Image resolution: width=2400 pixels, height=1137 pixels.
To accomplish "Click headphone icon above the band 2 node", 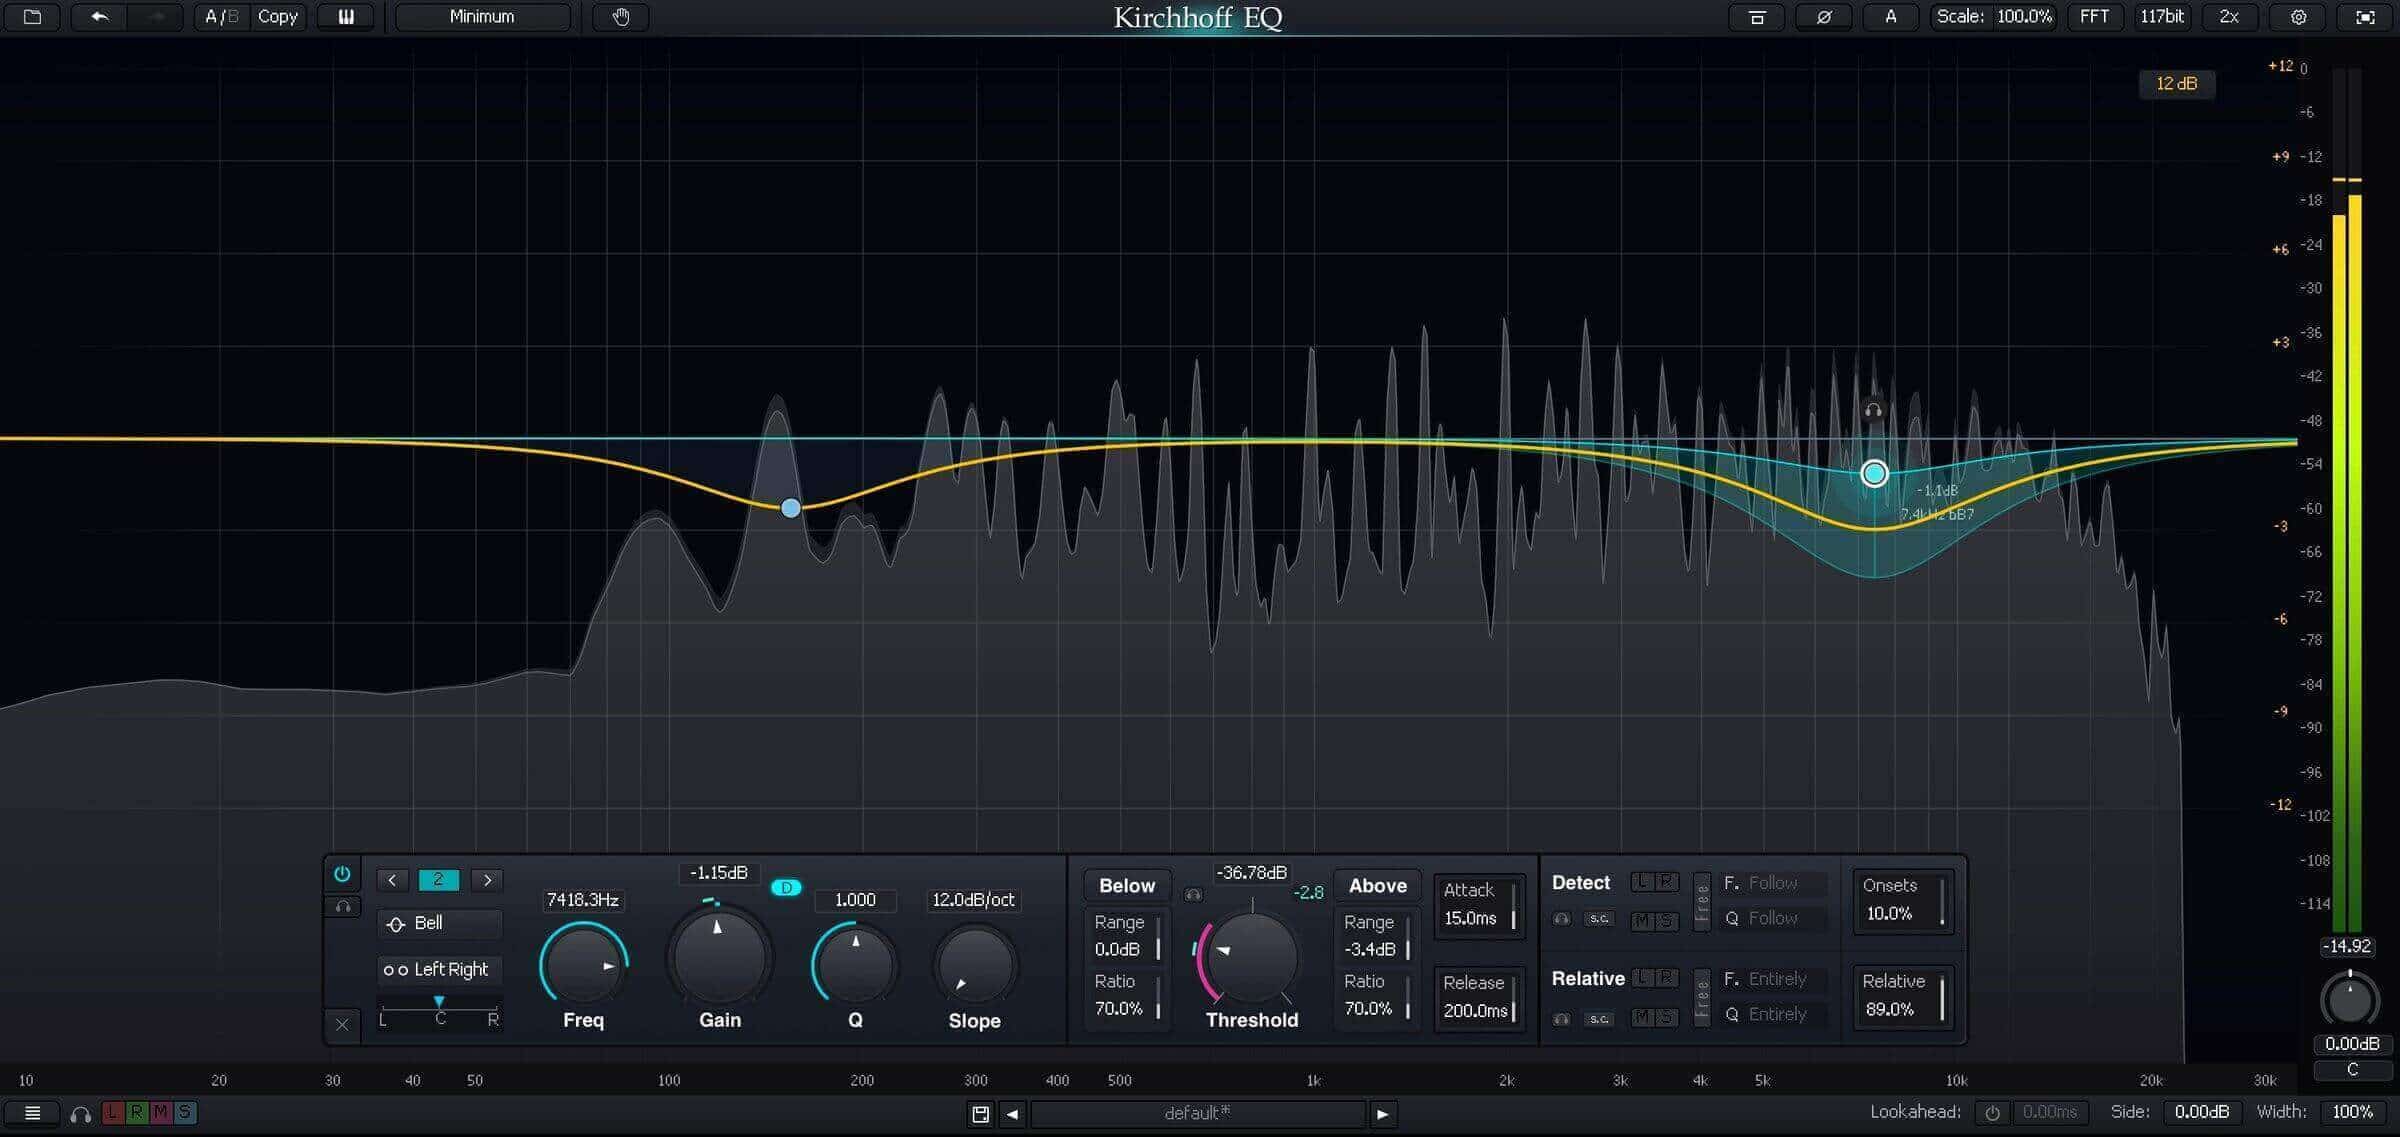I will [1873, 410].
